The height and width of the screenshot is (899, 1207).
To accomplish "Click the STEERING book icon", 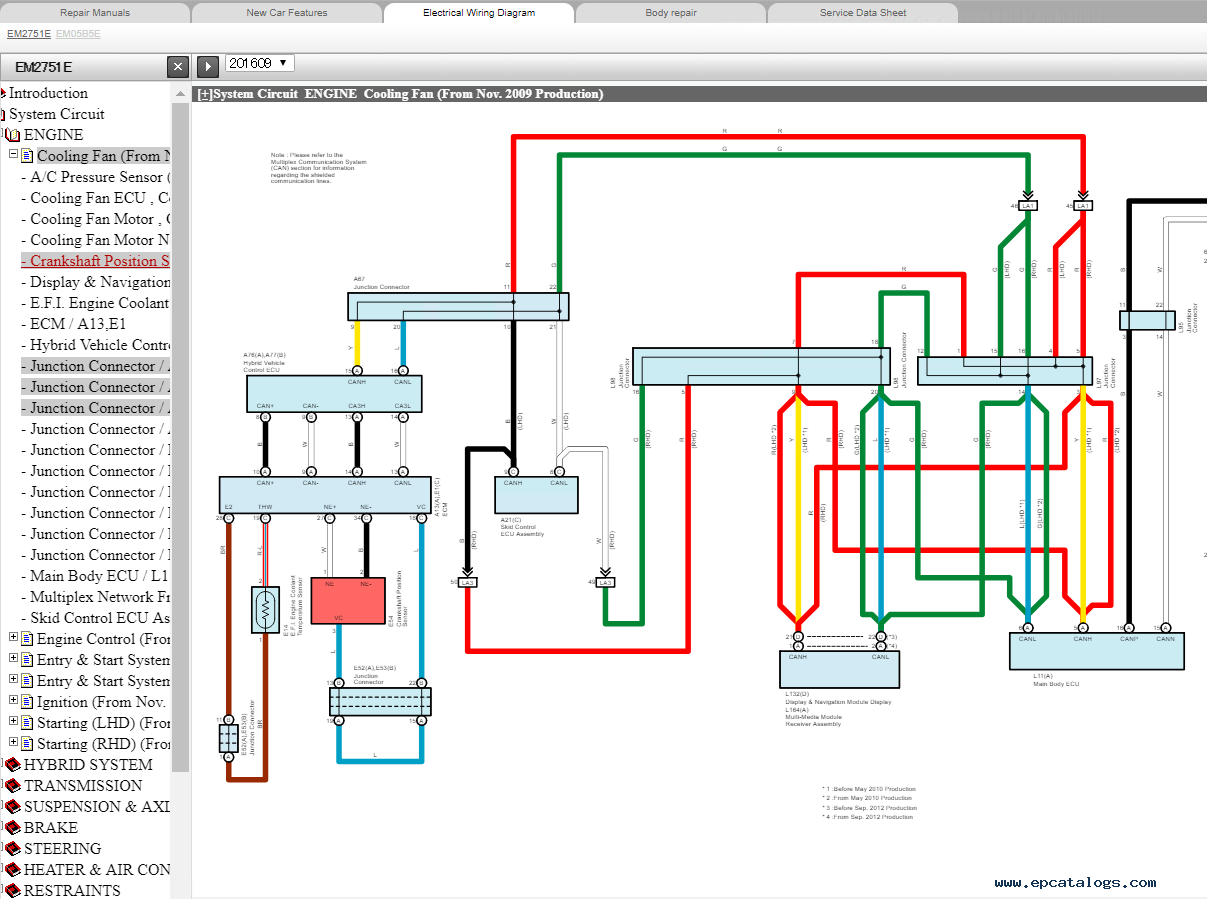I will click(x=13, y=849).
